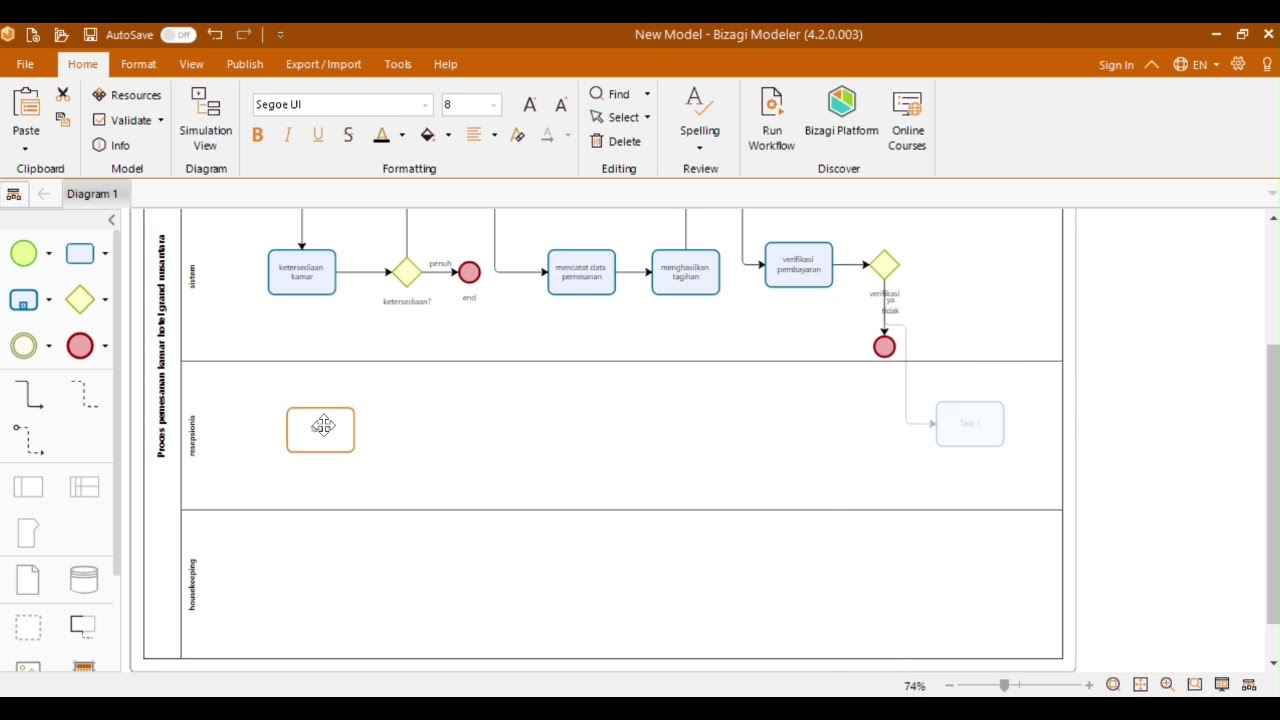Open the font name dropdown
The height and width of the screenshot is (720, 1280).
tap(426, 105)
